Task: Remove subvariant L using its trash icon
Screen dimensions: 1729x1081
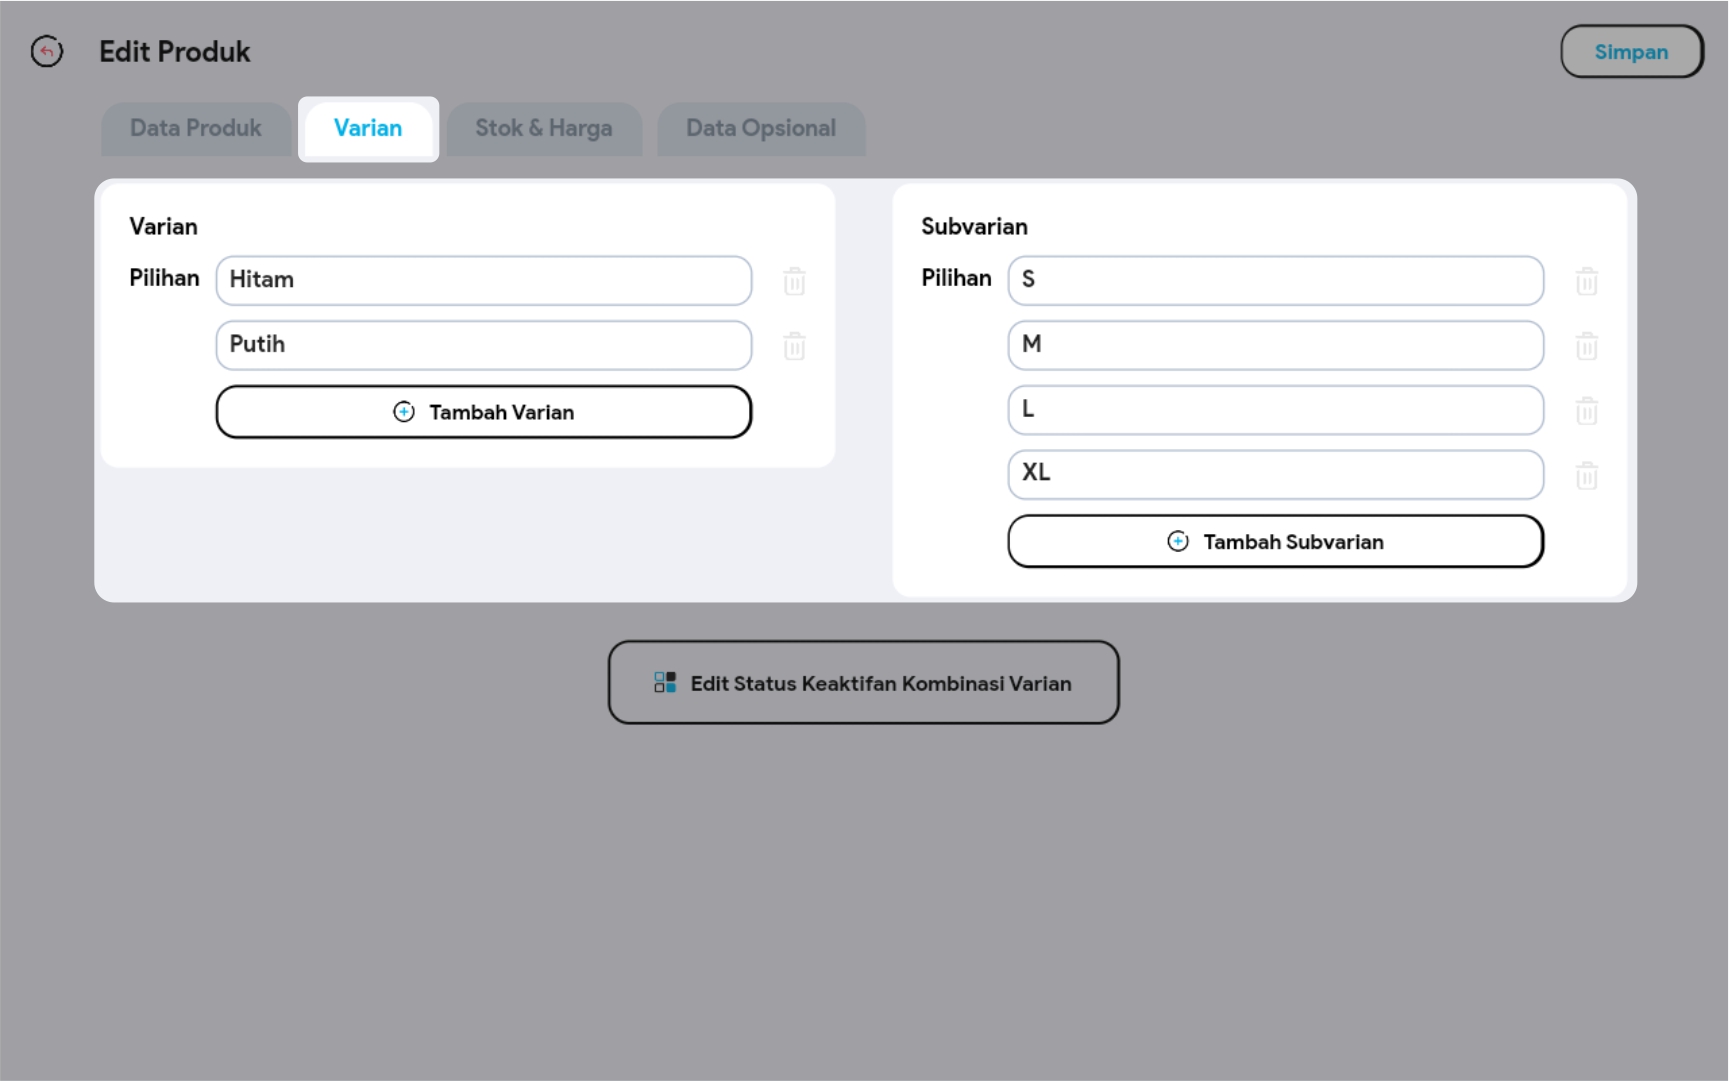Action: coord(1586,411)
